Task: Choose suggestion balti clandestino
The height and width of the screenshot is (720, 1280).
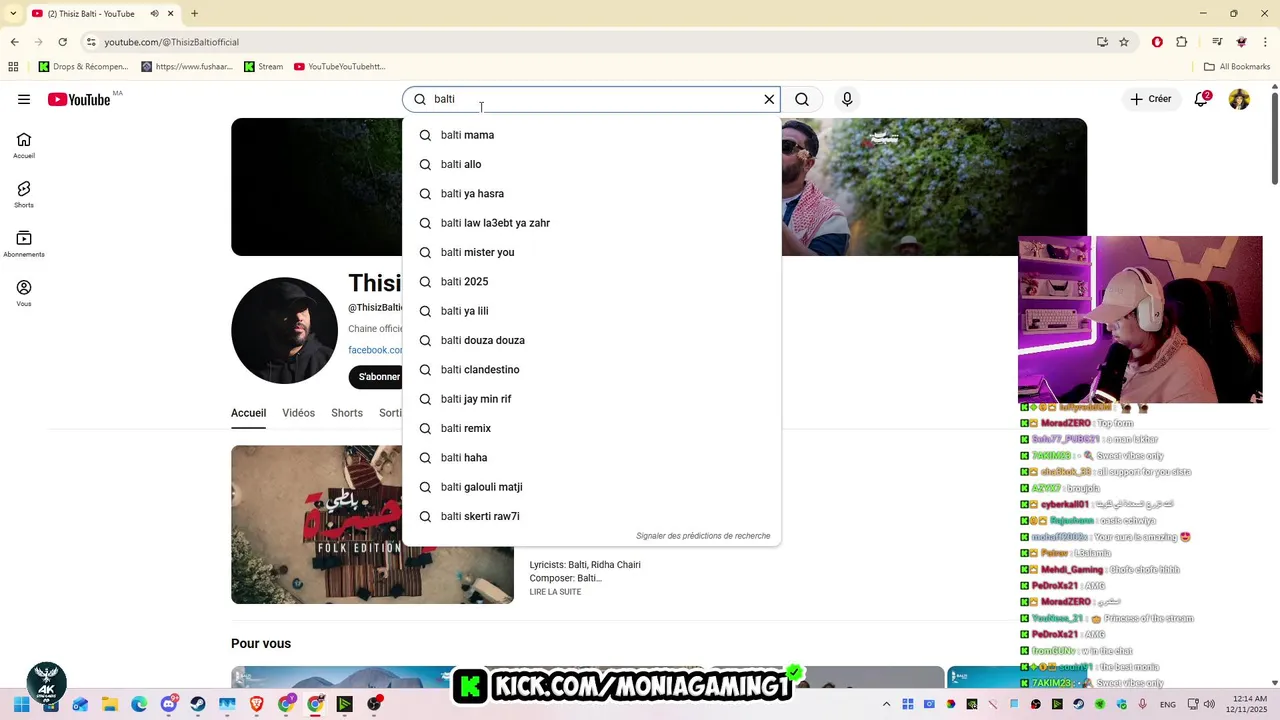Action: click(x=591, y=370)
